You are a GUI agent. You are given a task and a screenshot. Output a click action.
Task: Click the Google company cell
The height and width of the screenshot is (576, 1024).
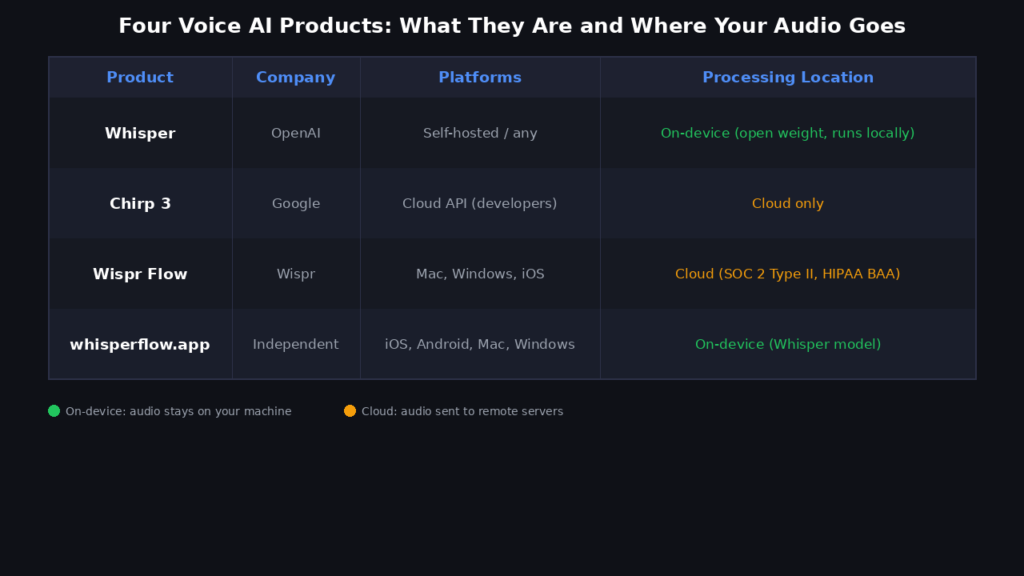point(296,204)
